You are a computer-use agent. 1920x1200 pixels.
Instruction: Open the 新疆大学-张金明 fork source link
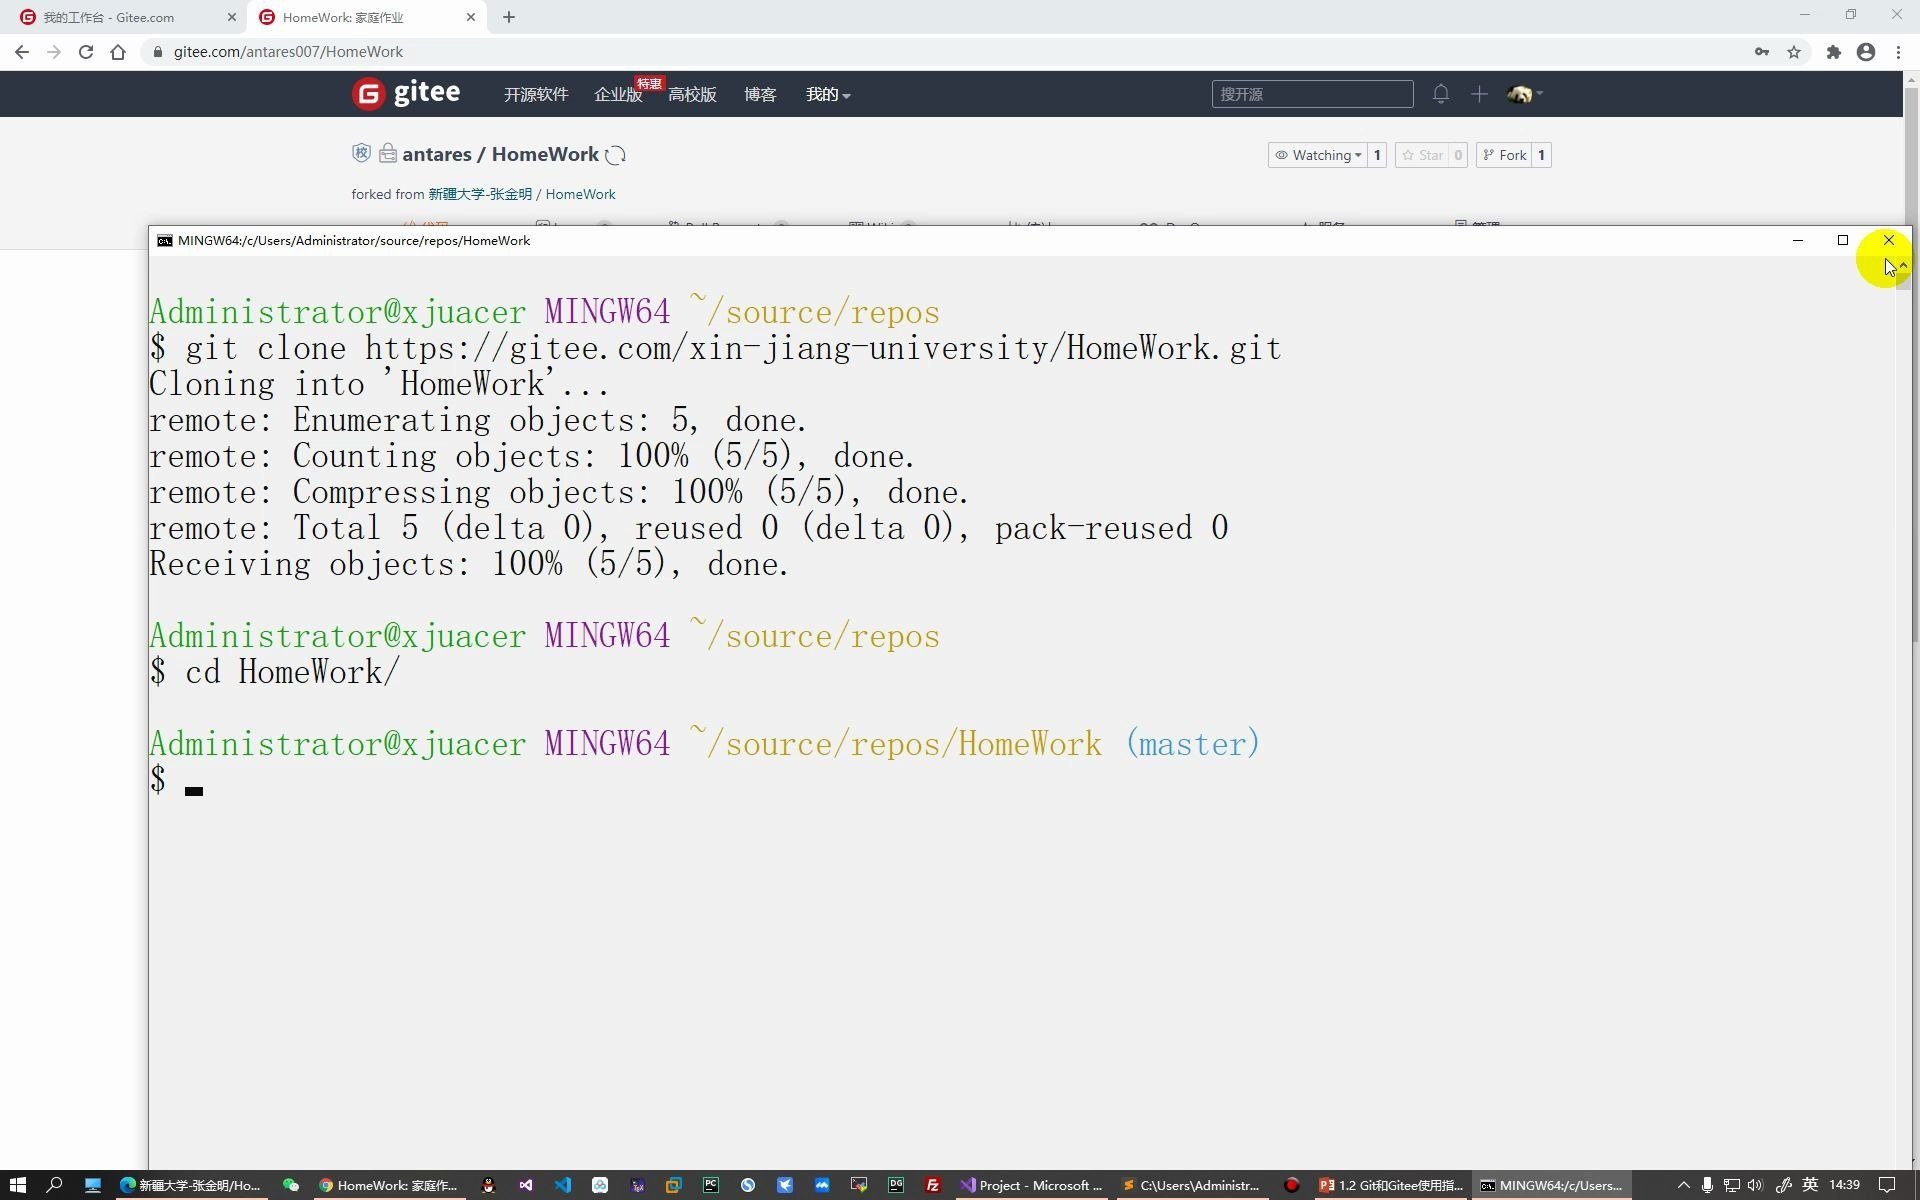pyautogui.click(x=480, y=194)
